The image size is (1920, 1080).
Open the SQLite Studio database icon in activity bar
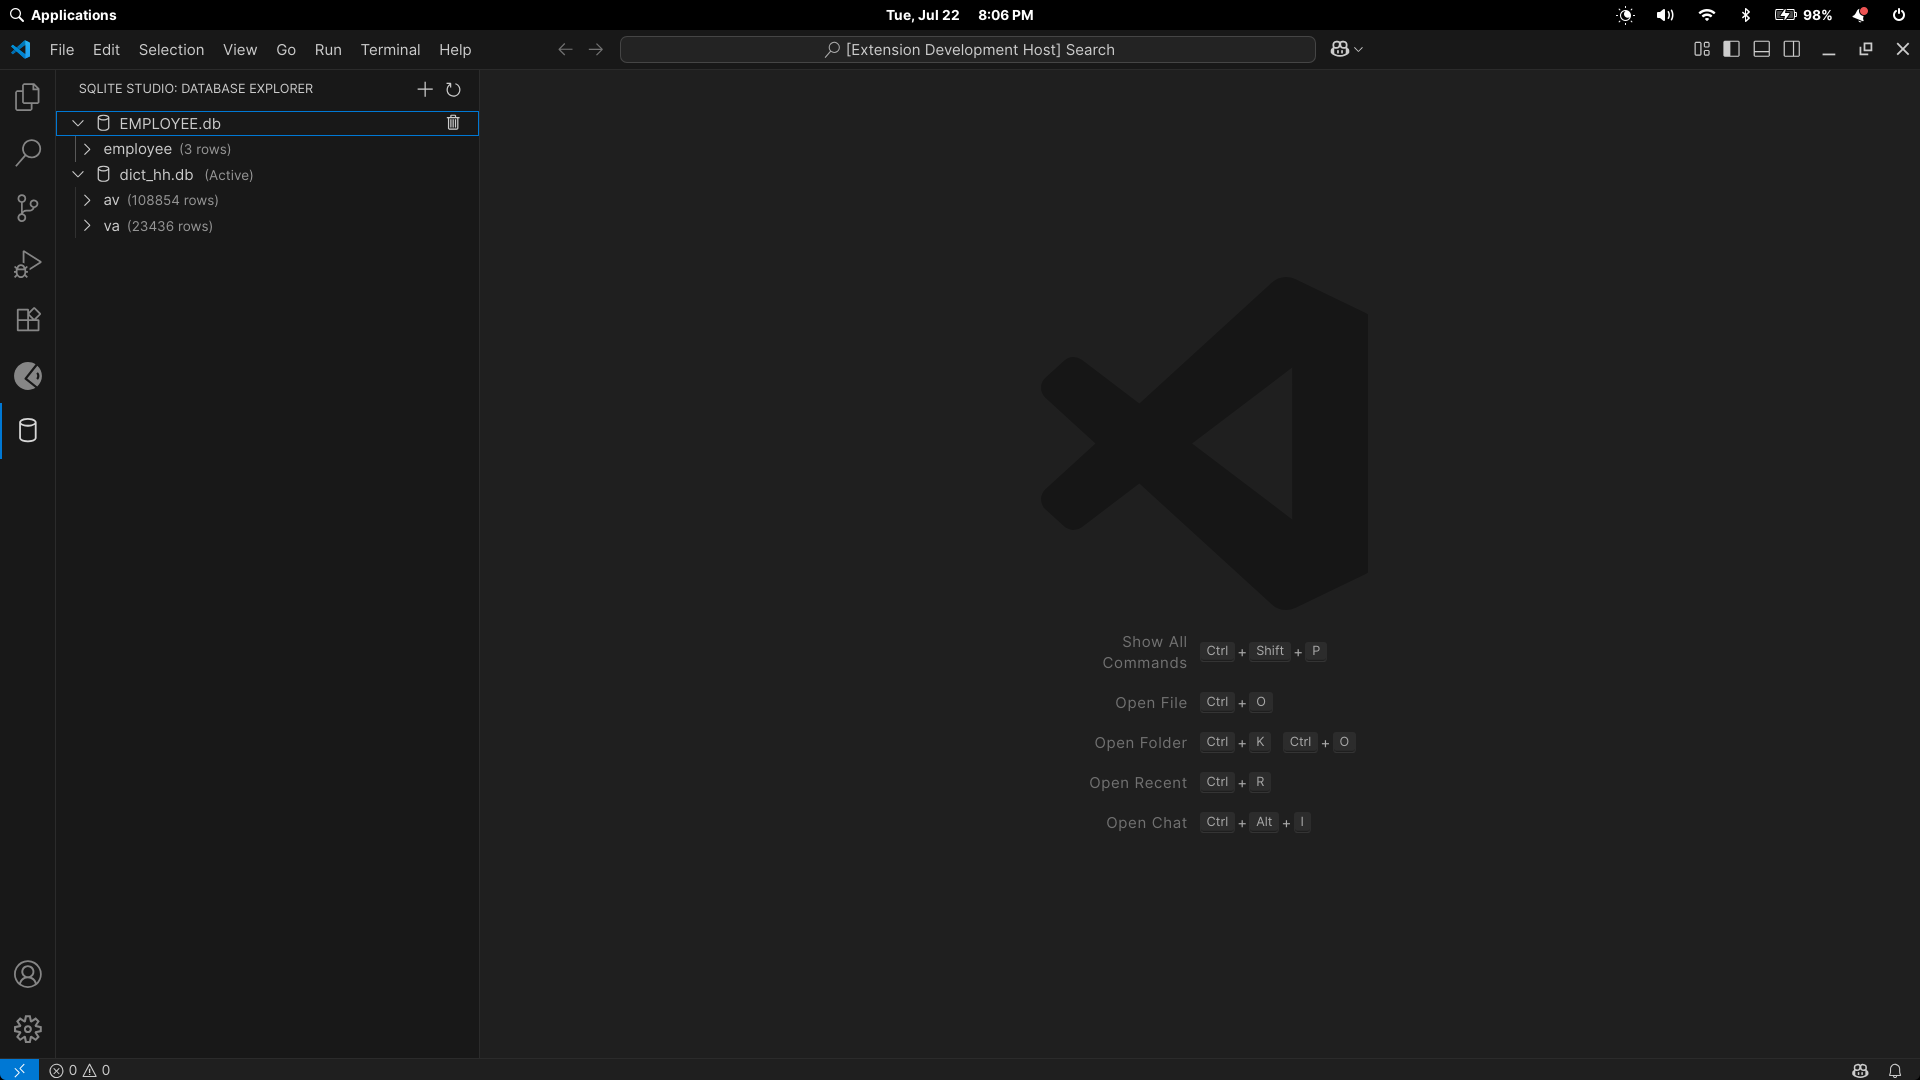click(28, 431)
